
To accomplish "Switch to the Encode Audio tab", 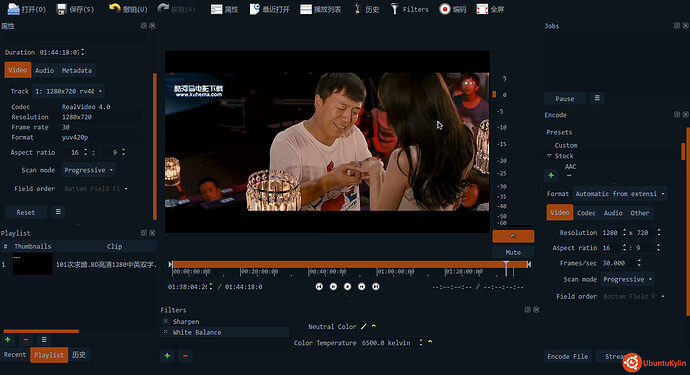I will (x=613, y=213).
